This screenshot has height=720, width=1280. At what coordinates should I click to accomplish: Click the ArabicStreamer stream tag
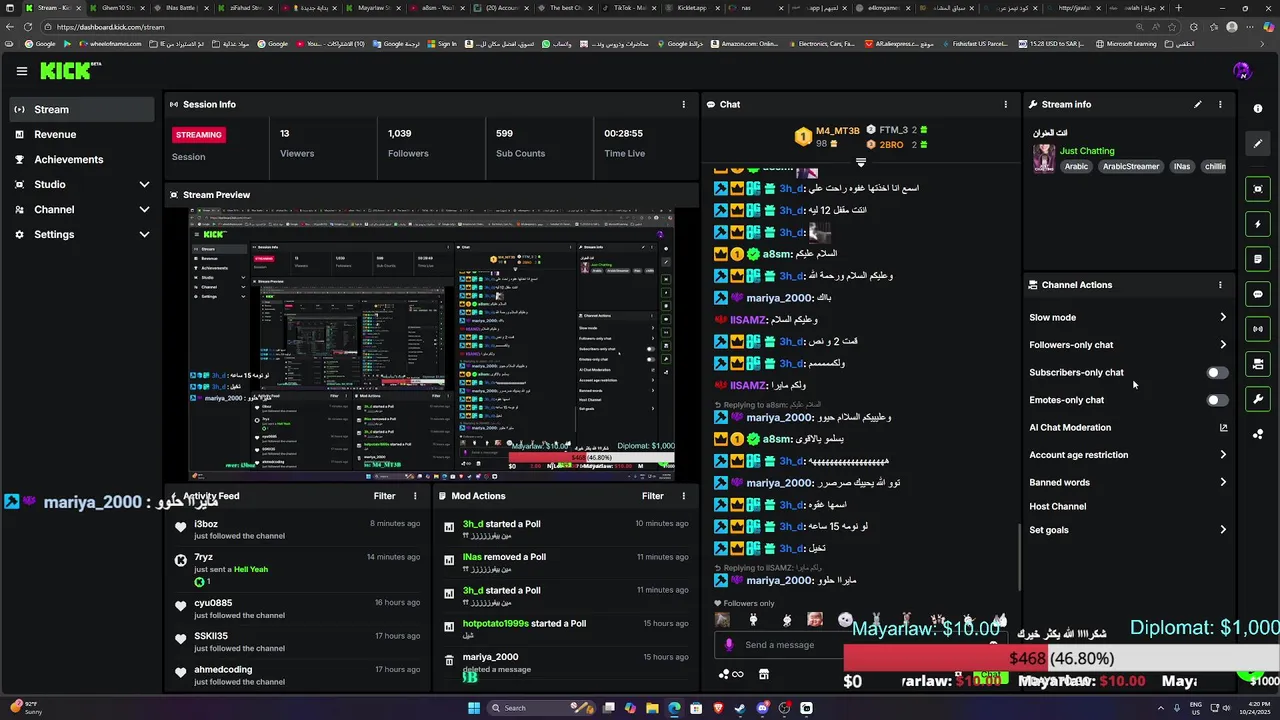[x=1131, y=167]
